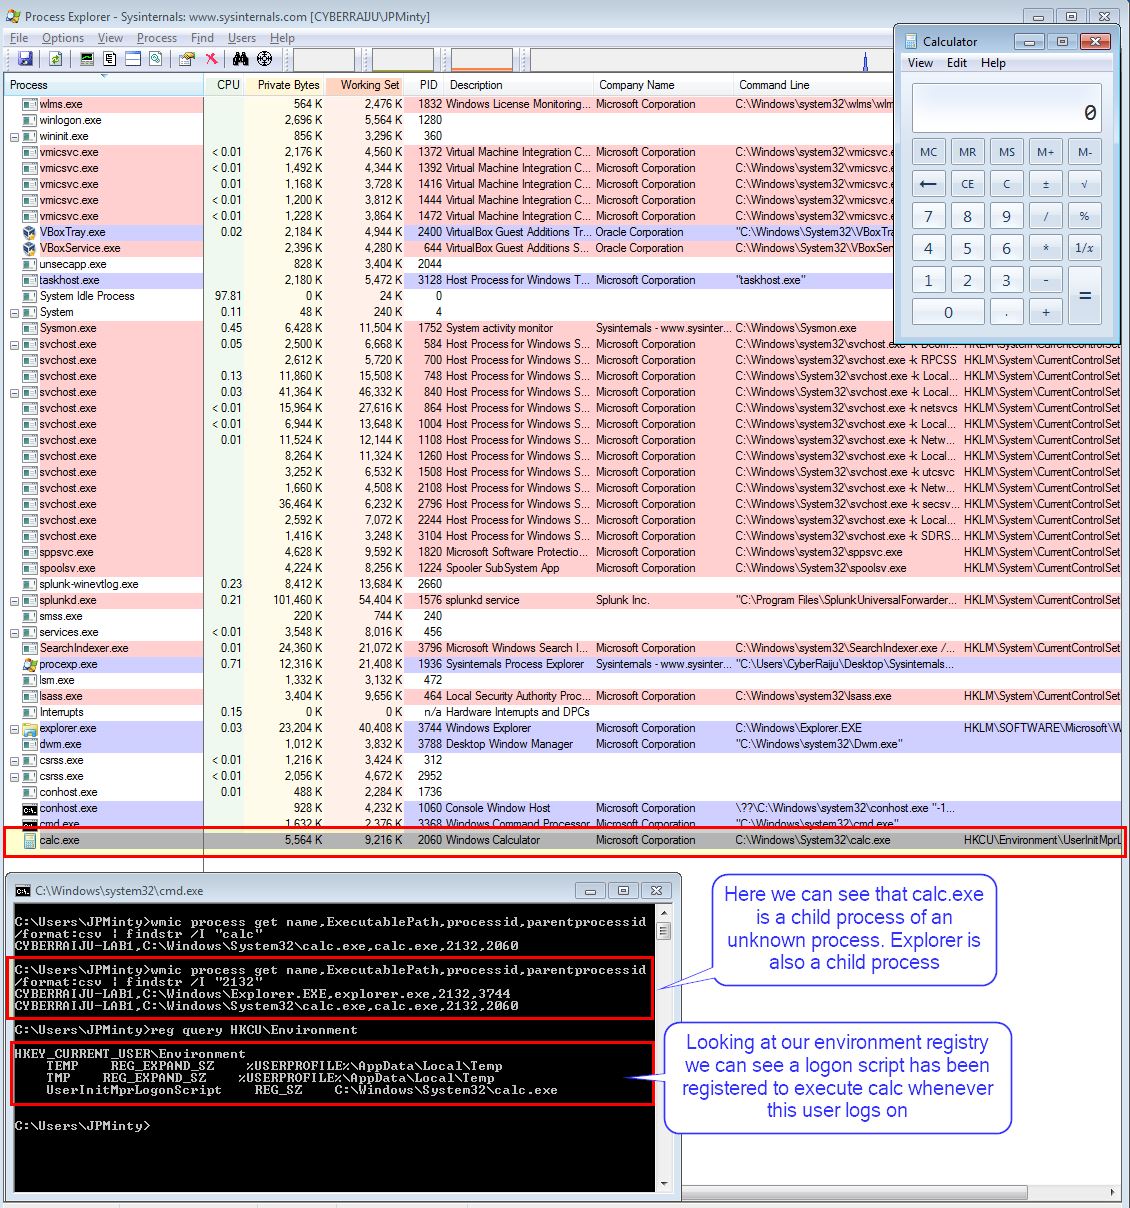This screenshot has height=1208, width=1130.
Task: Open the Options menu in Process Explorer
Action: tap(63, 38)
